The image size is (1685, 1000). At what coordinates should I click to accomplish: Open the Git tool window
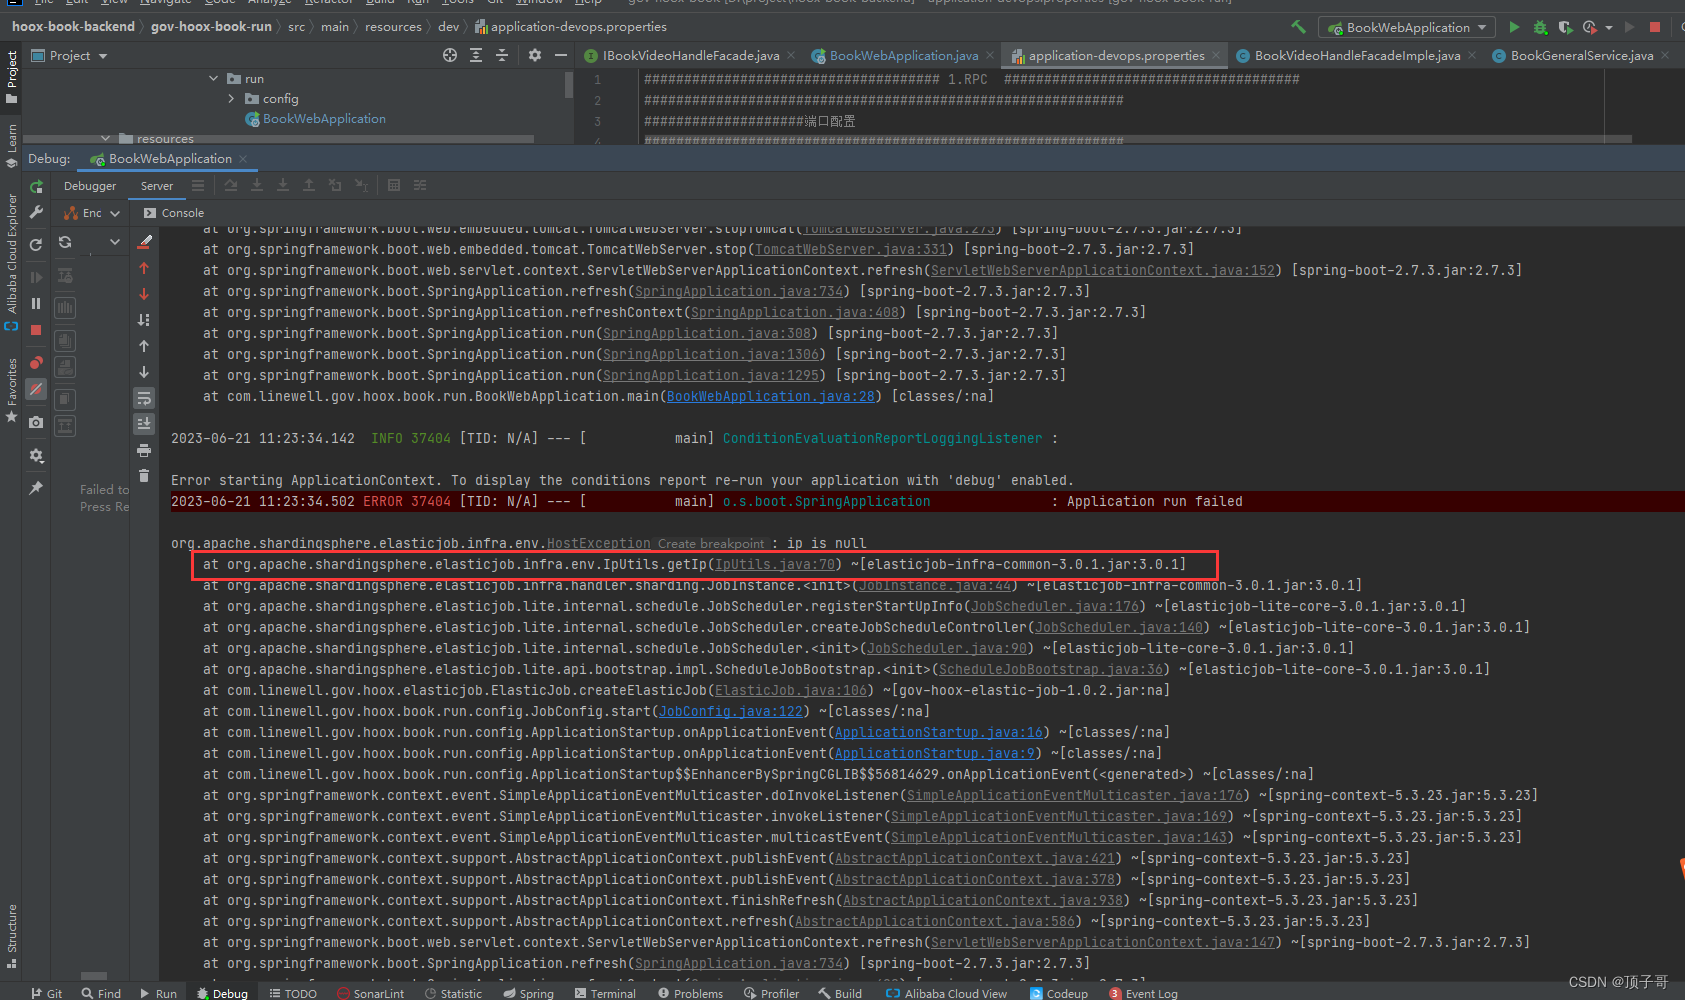(x=46, y=993)
